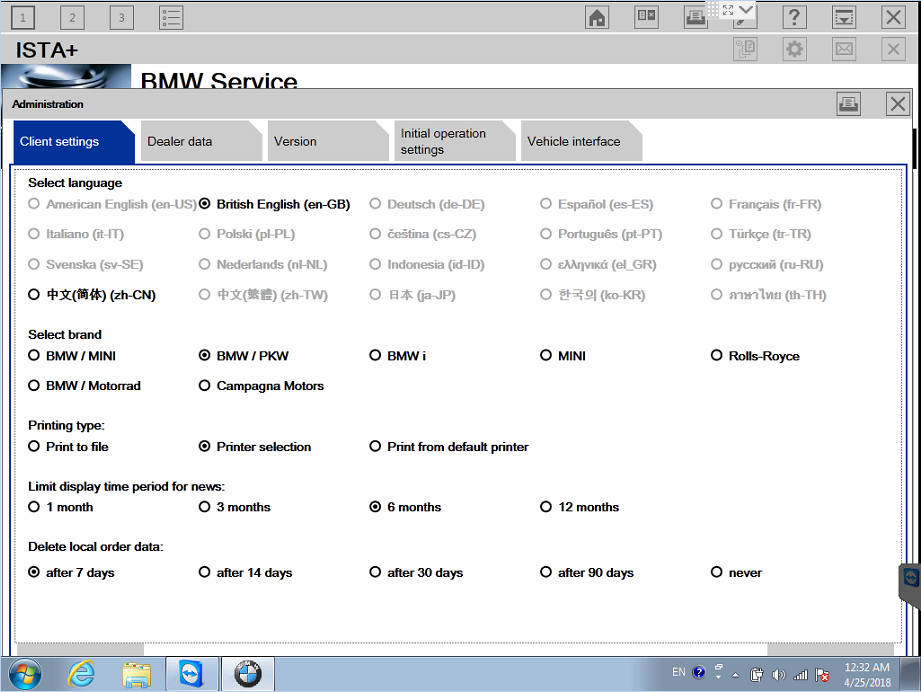Open Initial operation settings tab

coord(455,142)
